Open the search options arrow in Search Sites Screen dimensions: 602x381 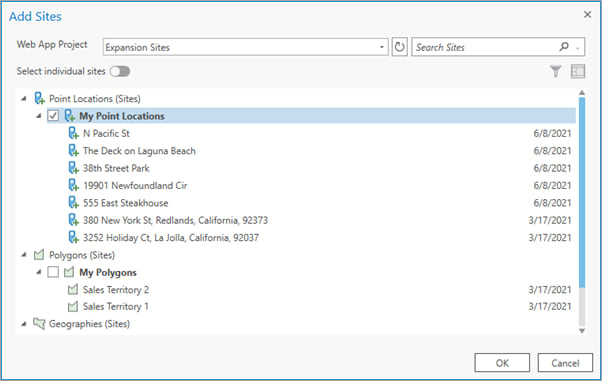click(x=577, y=48)
